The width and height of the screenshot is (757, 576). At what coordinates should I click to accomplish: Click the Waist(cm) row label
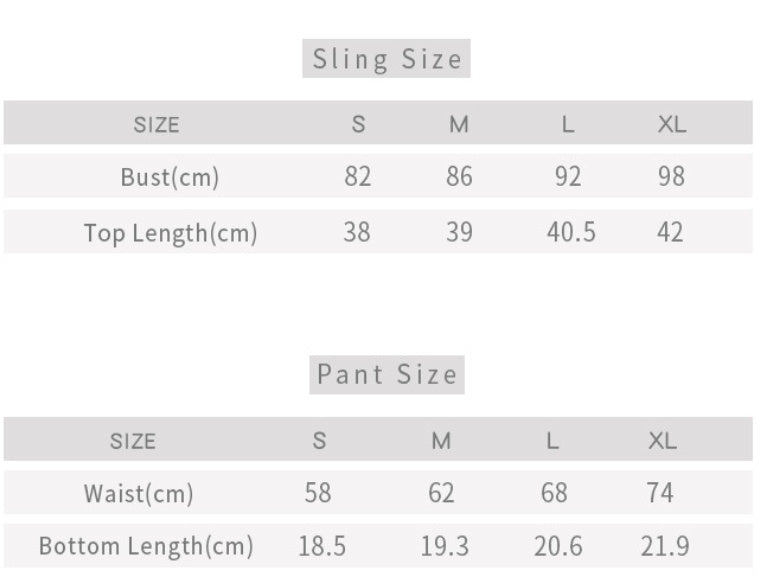(138, 493)
